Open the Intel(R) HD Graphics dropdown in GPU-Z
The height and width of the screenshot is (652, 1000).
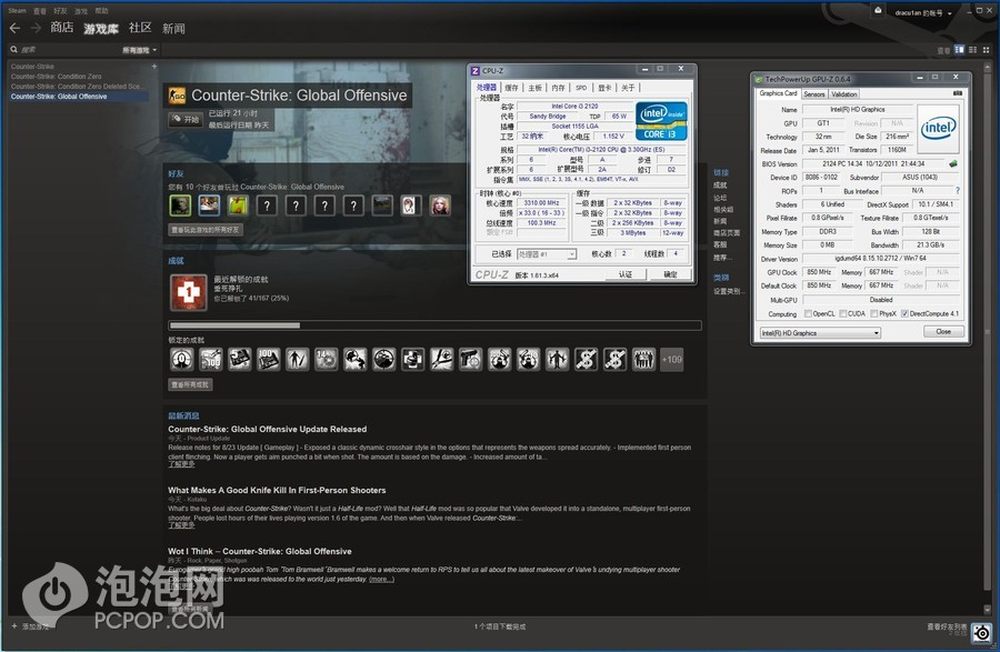click(x=820, y=332)
